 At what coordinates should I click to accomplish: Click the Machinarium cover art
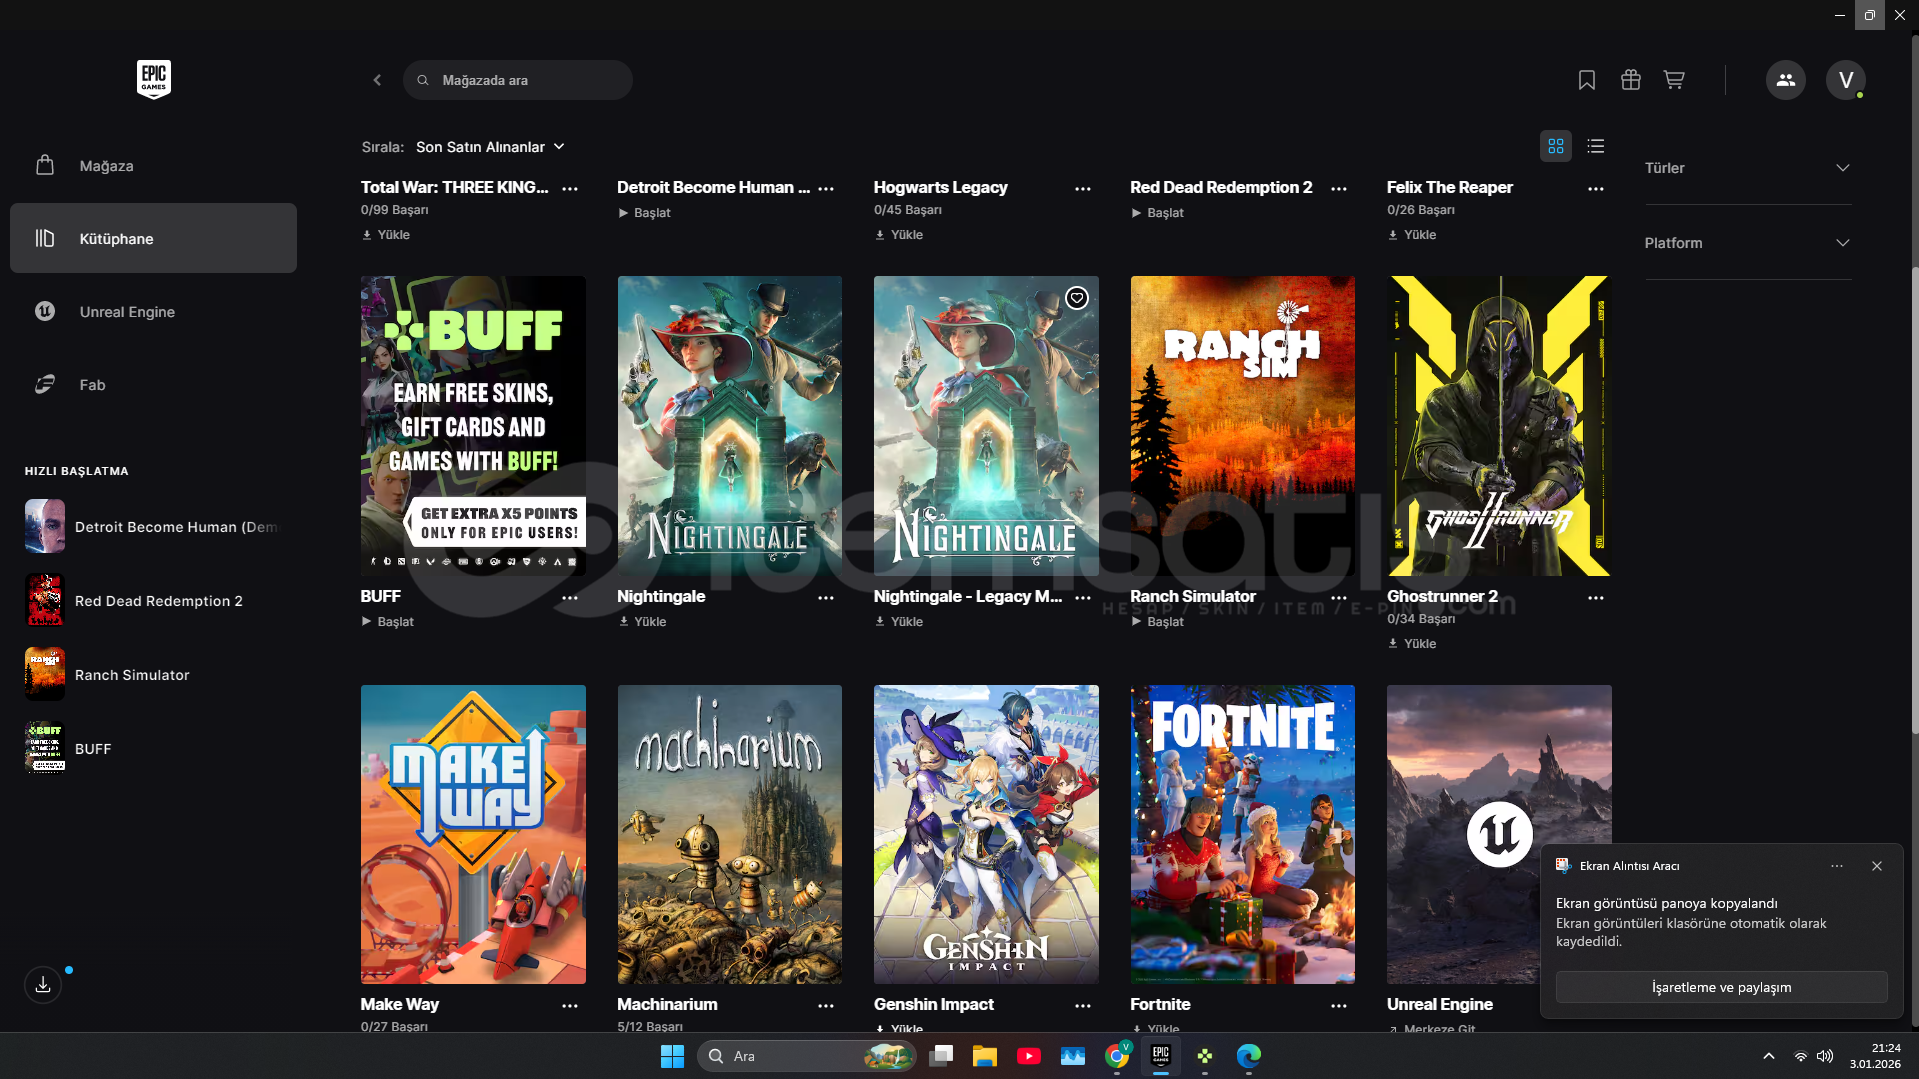point(730,834)
